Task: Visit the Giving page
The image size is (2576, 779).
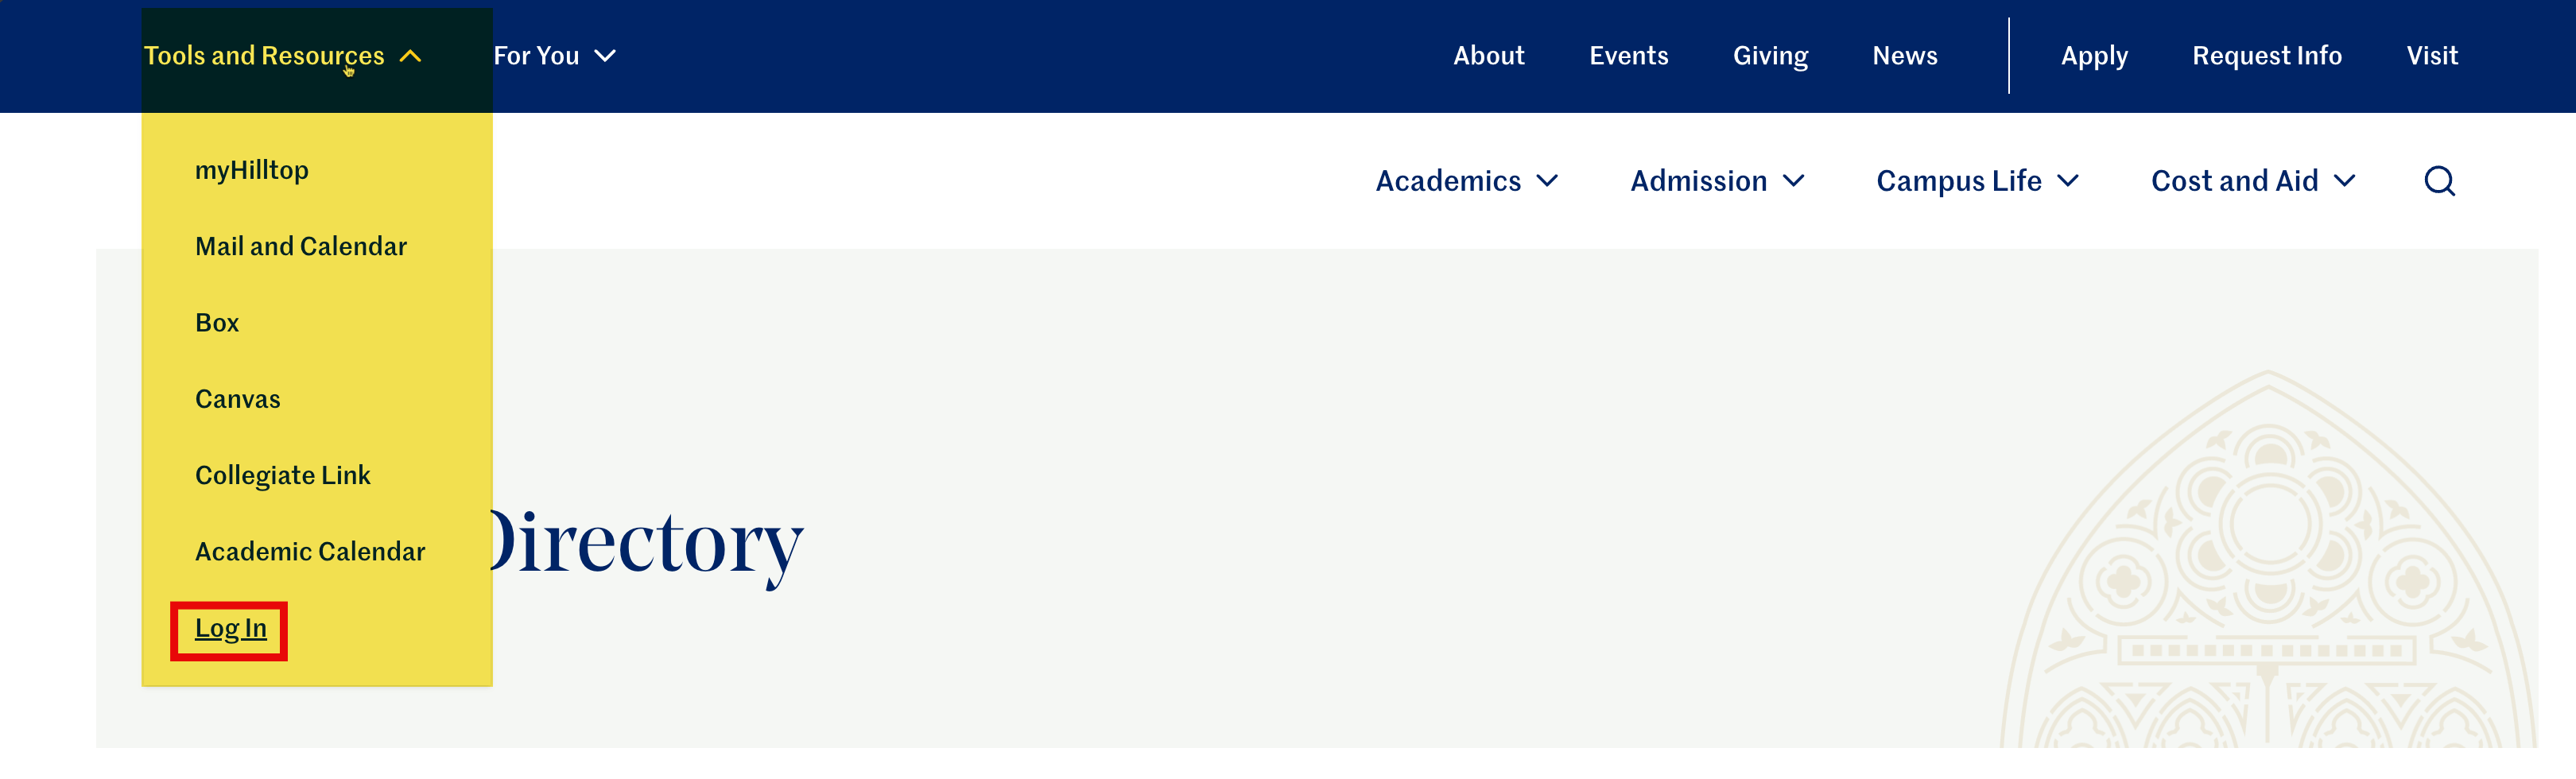Action: click(x=1770, y=56)
